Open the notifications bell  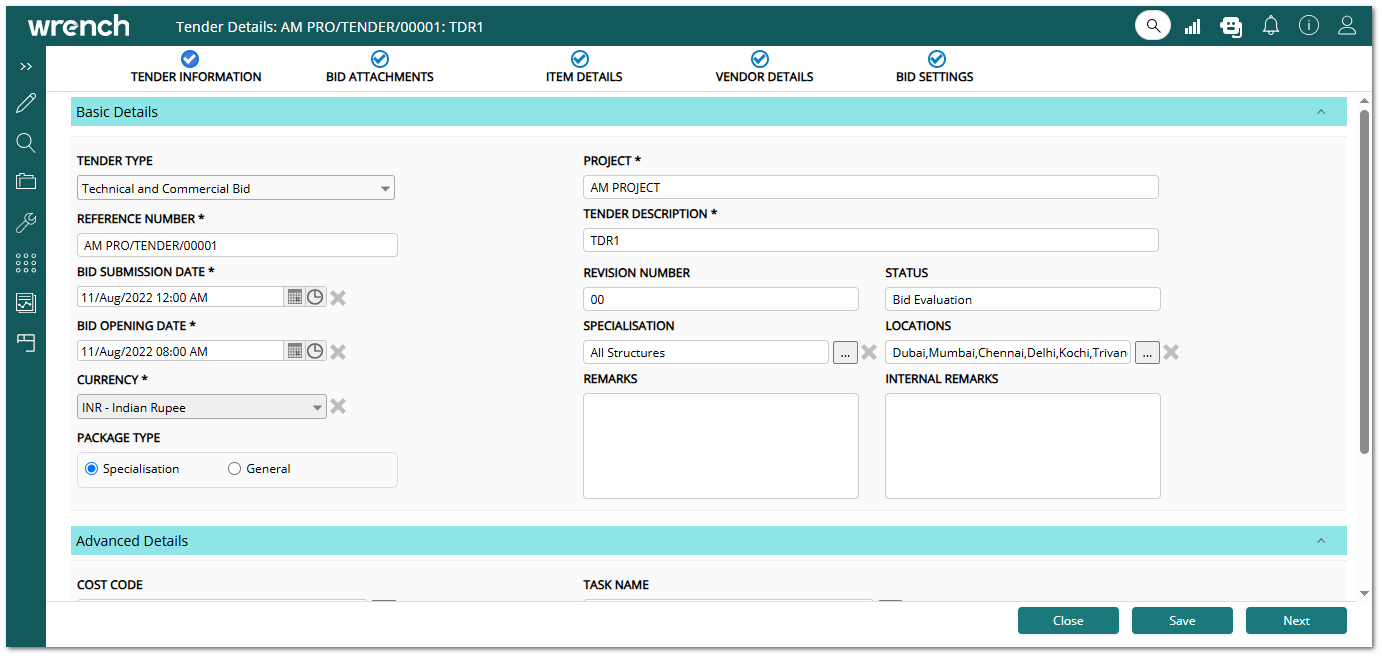(x=1271, y=26)
